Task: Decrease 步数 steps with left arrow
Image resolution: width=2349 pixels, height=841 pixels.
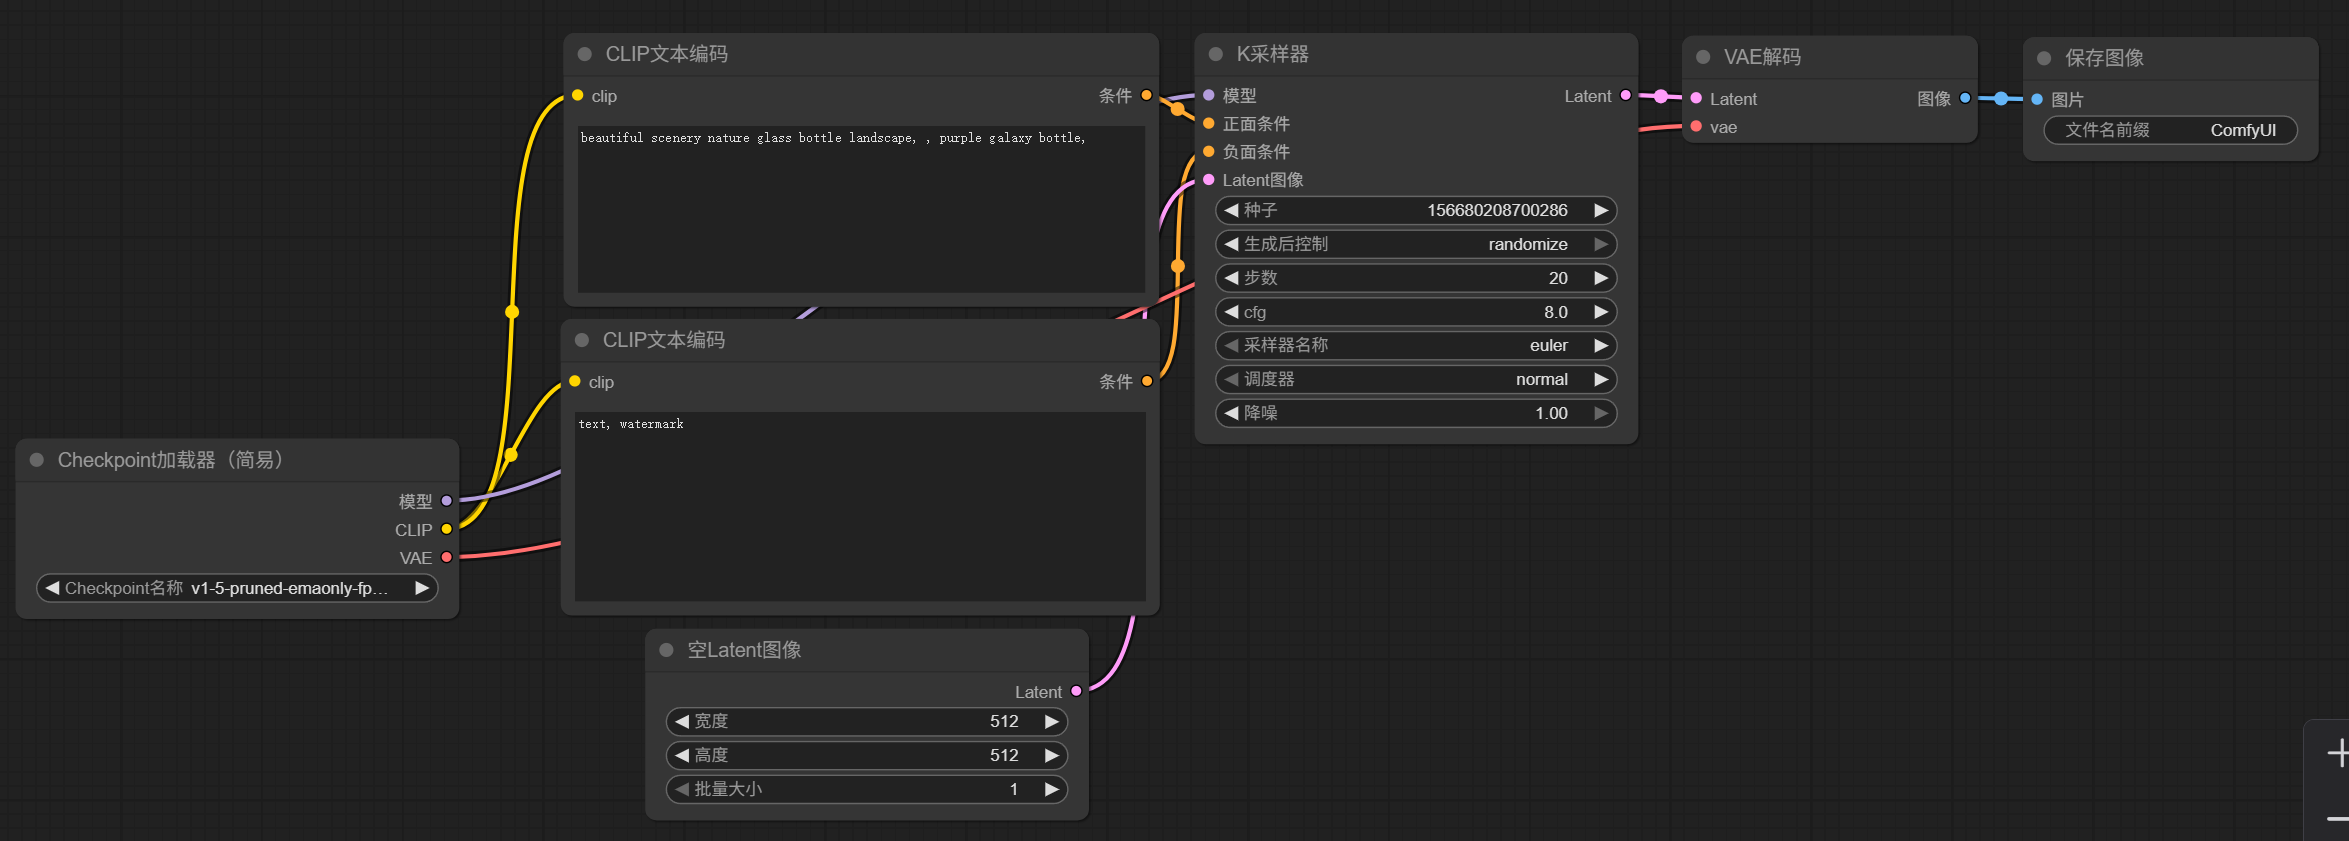Action: pos(1232,278)
